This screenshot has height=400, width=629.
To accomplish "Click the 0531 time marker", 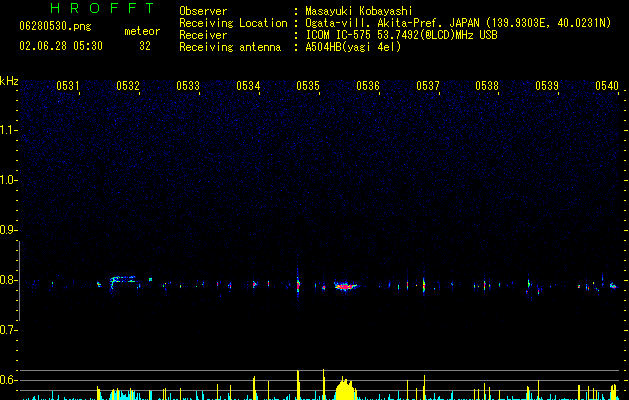I will 67,86.
